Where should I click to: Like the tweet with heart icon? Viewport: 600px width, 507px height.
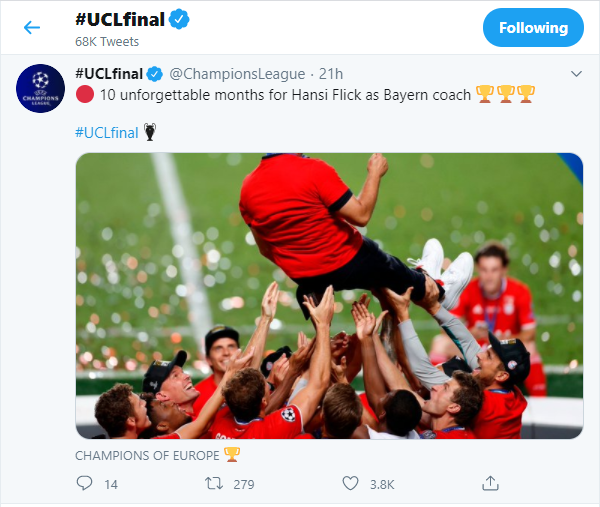point(351,483)
